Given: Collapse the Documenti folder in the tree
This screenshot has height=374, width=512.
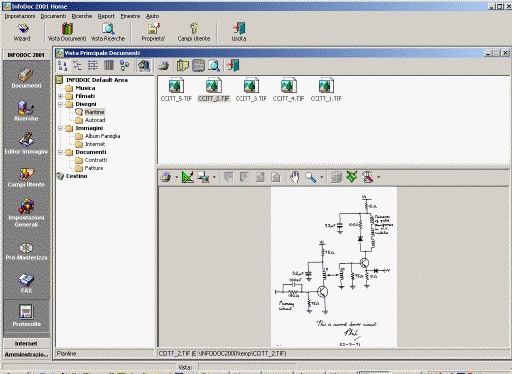Looking at the screenshot, I should (x=60, y=152).
